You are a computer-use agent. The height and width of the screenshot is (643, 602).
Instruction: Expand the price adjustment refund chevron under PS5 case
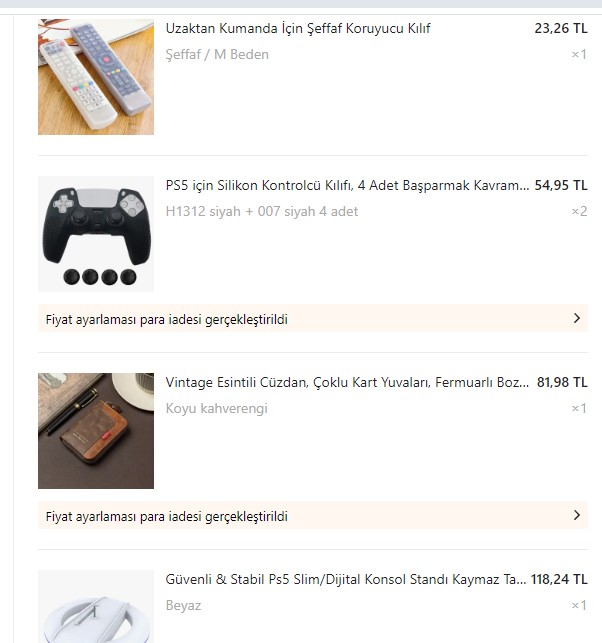(577, 319)
